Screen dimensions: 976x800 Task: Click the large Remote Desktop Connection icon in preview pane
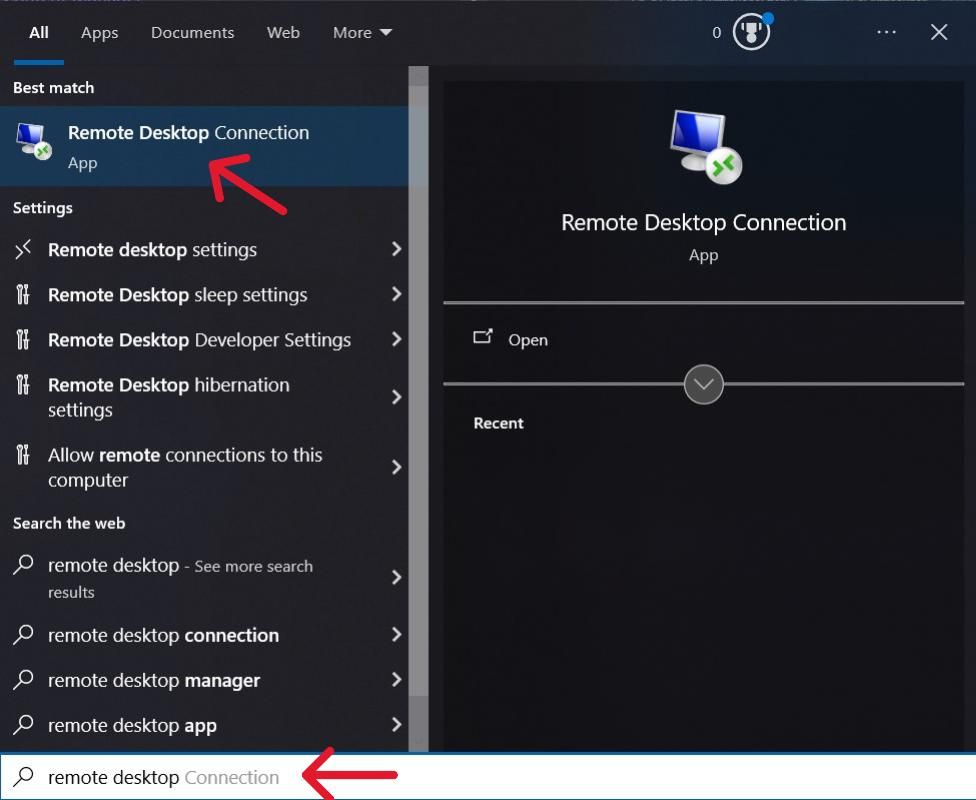pyautogui.click(x=705, y=148)
